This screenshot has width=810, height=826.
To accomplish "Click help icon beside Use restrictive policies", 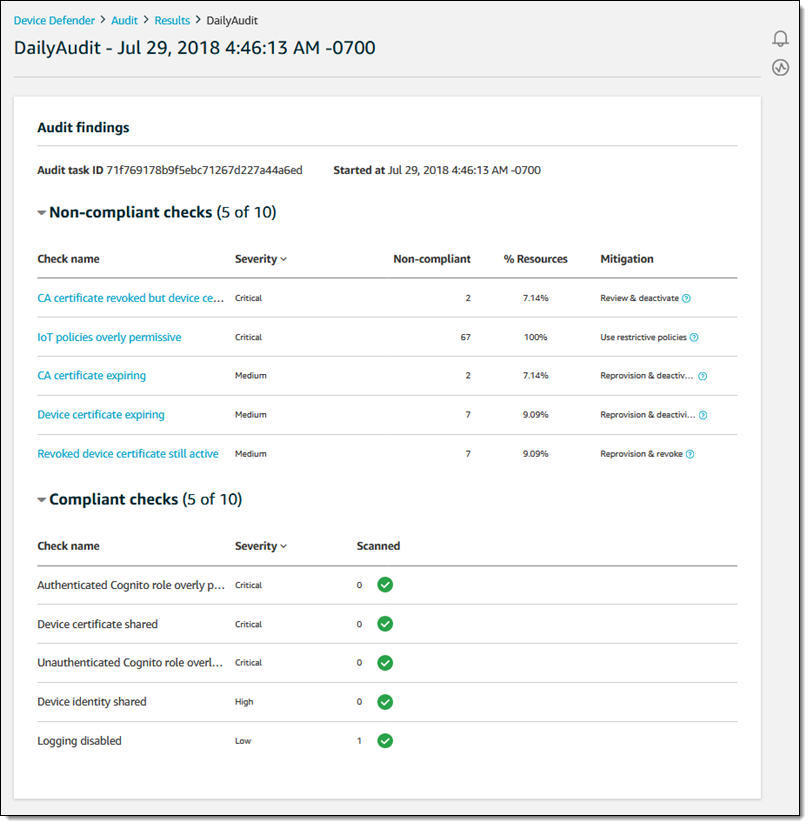I will pos(694,337).
